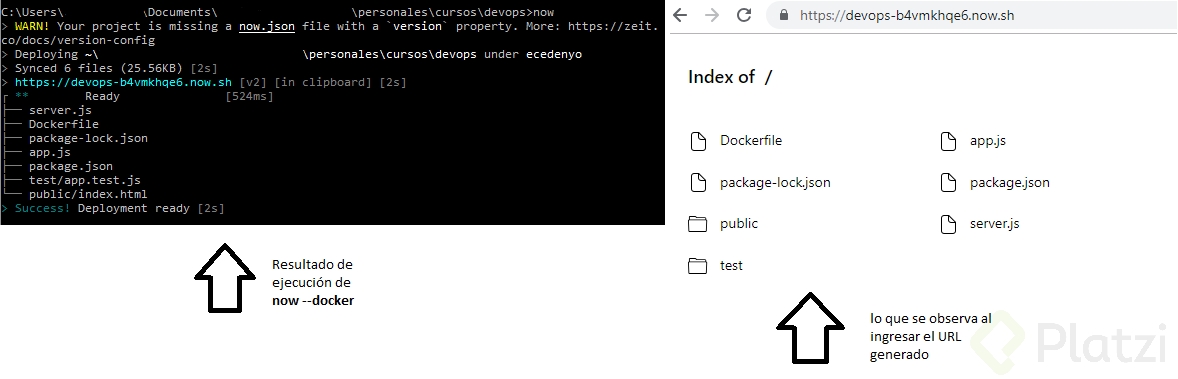This screenshot has height=379, width=1178.
Task: Click 'ecedenyo' username in terminal
Action: (554, 54)
